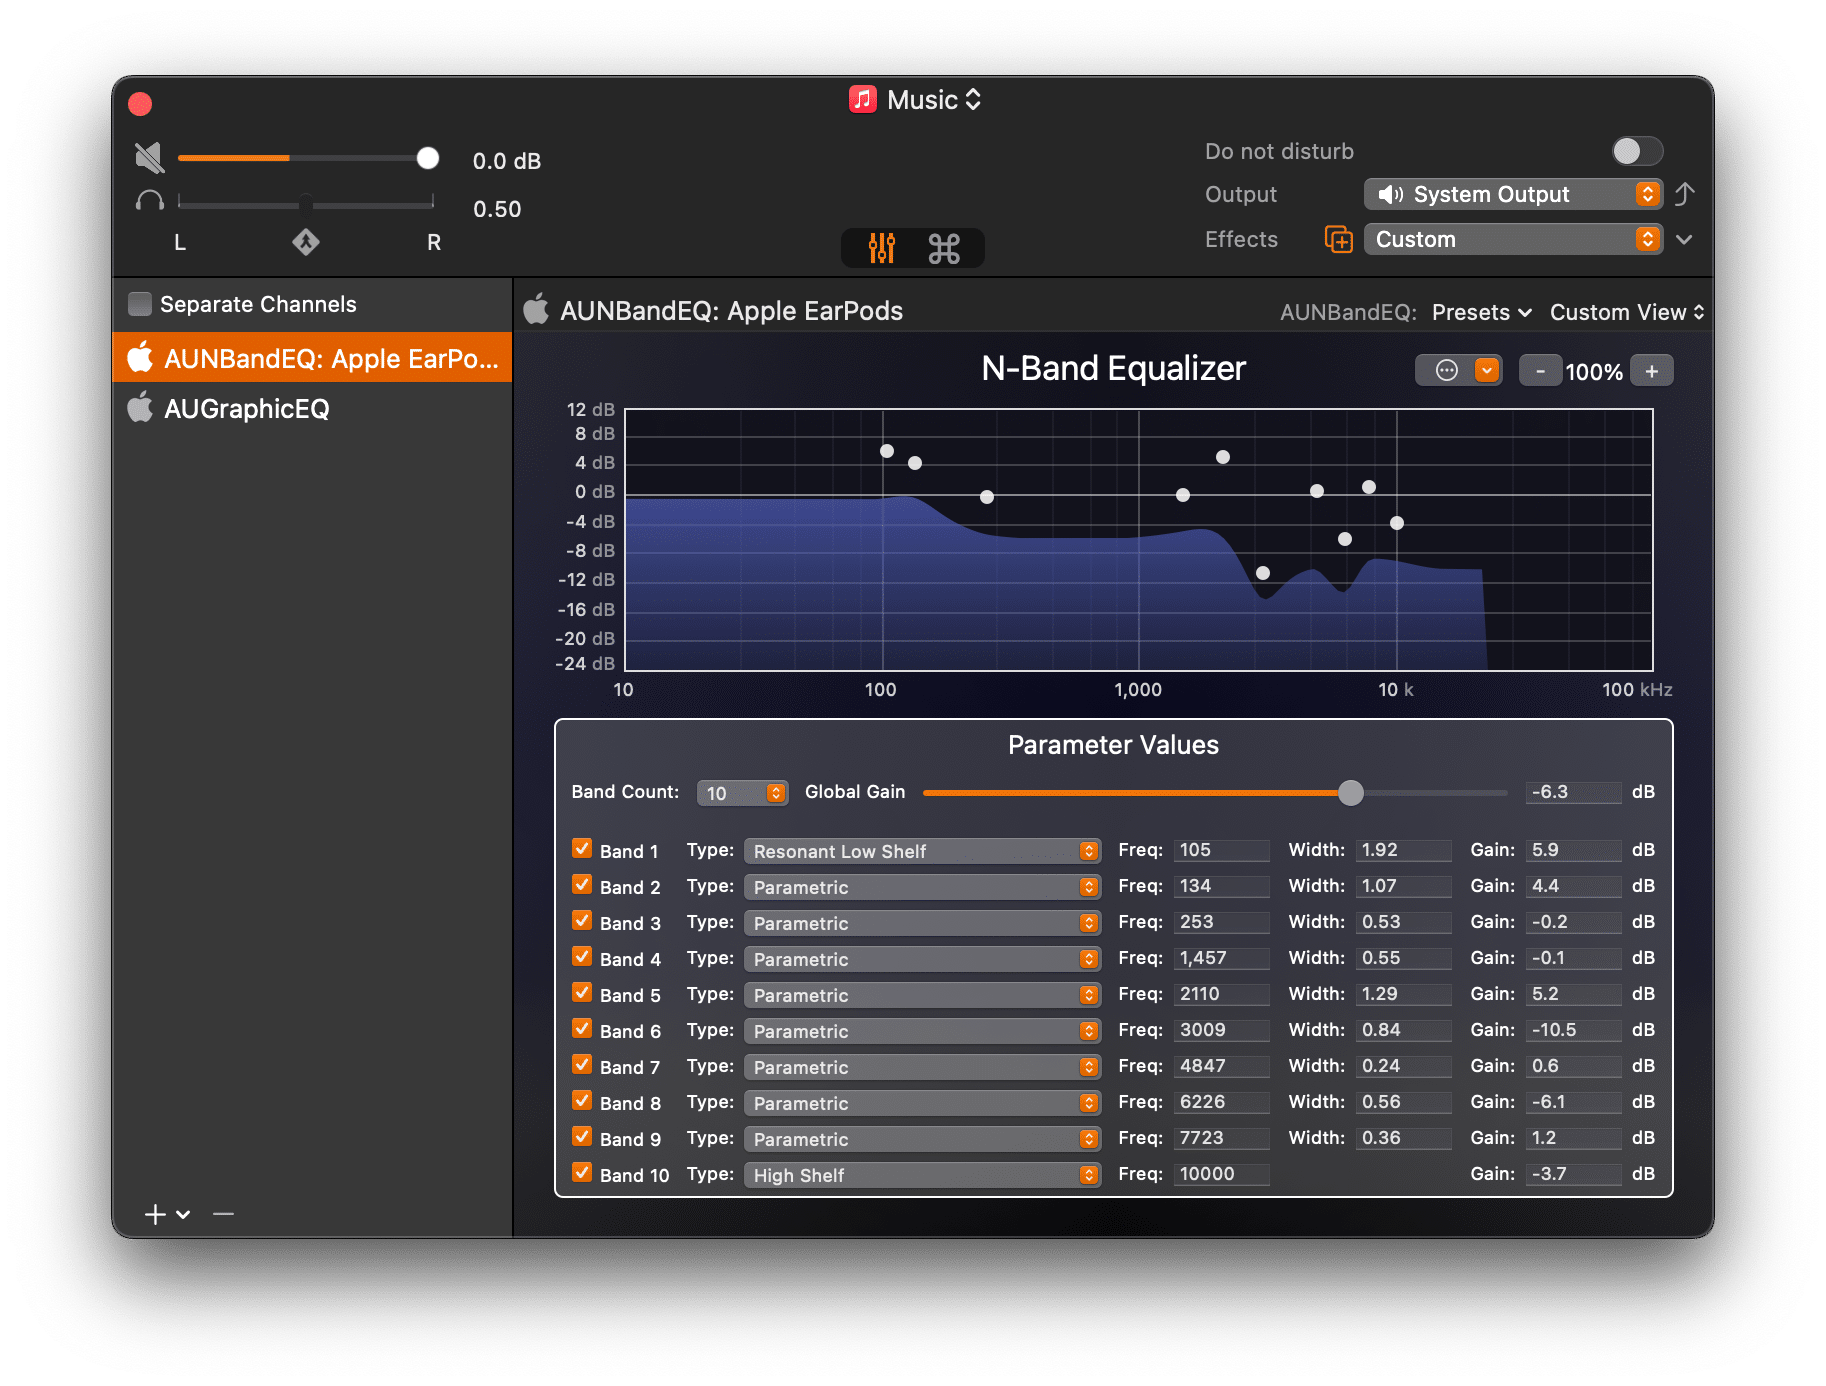Check the Separate Channels checkbox
Image resolution: width=1826 pixels, height=1386 pixels.
tap(140, 304)
